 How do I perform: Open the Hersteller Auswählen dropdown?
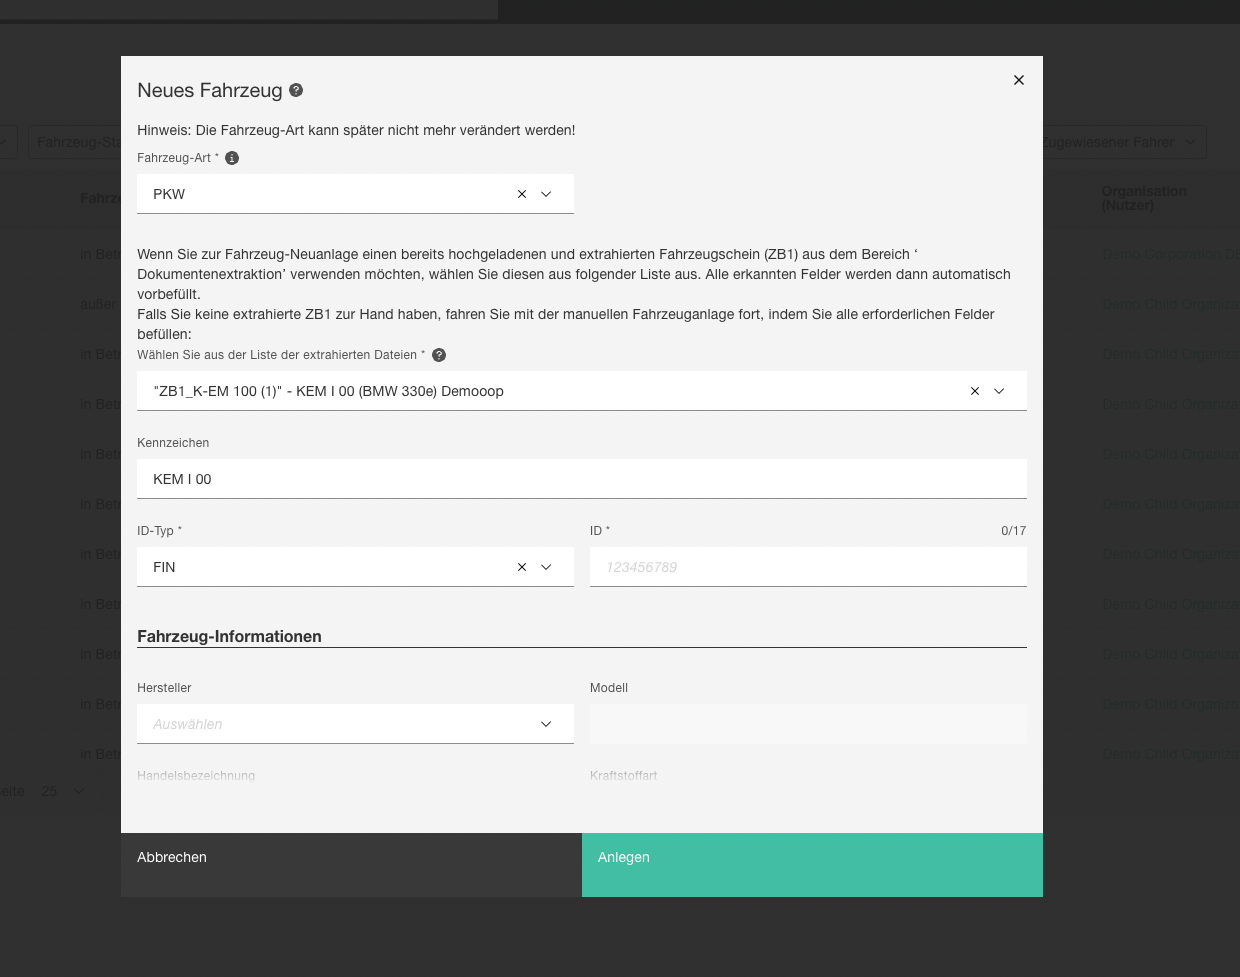coord(355,724)
